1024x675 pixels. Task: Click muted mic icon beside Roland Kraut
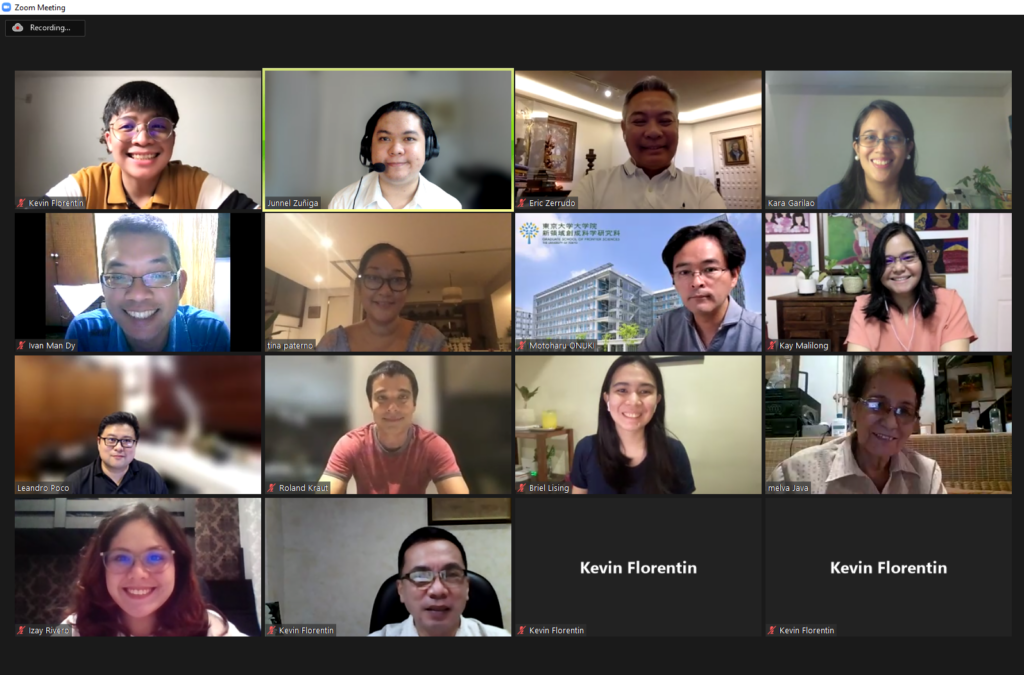coord(272,488)
